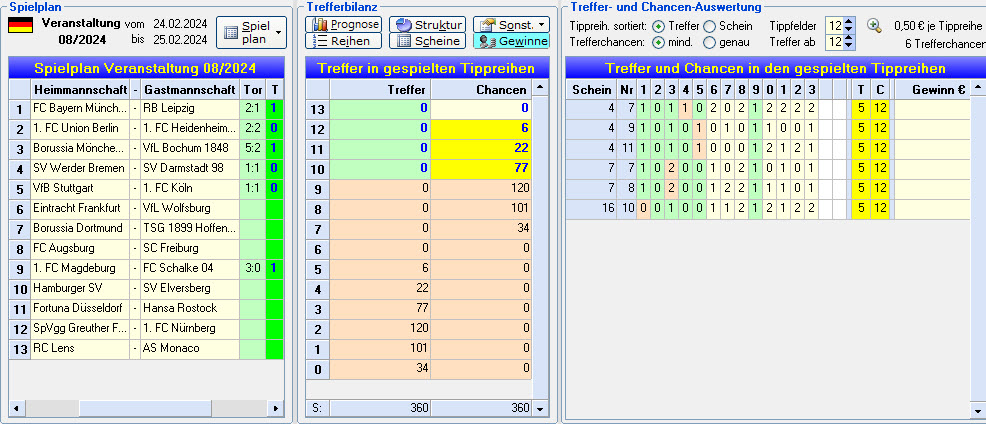Click the Prognose button
The height and width of the screenshot is (424, 986).
click(344, 25)
